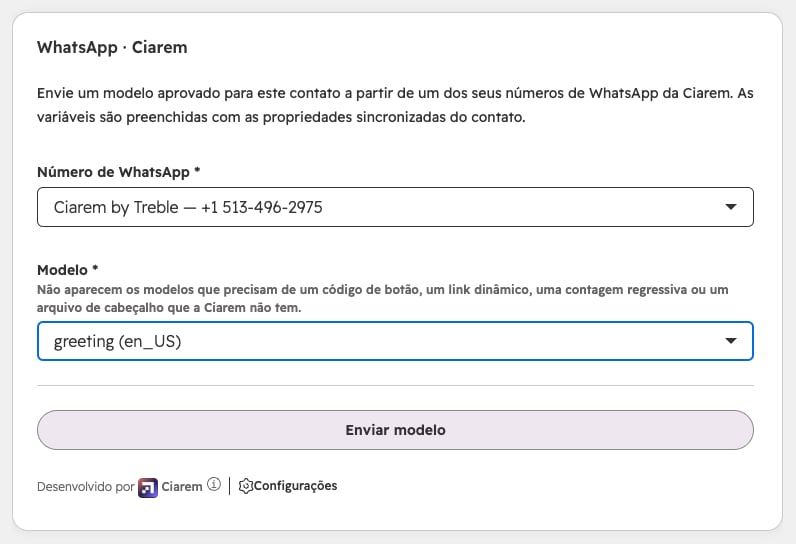
Task: Click the Ciarem developer name link
Action: tap(182, 487)
